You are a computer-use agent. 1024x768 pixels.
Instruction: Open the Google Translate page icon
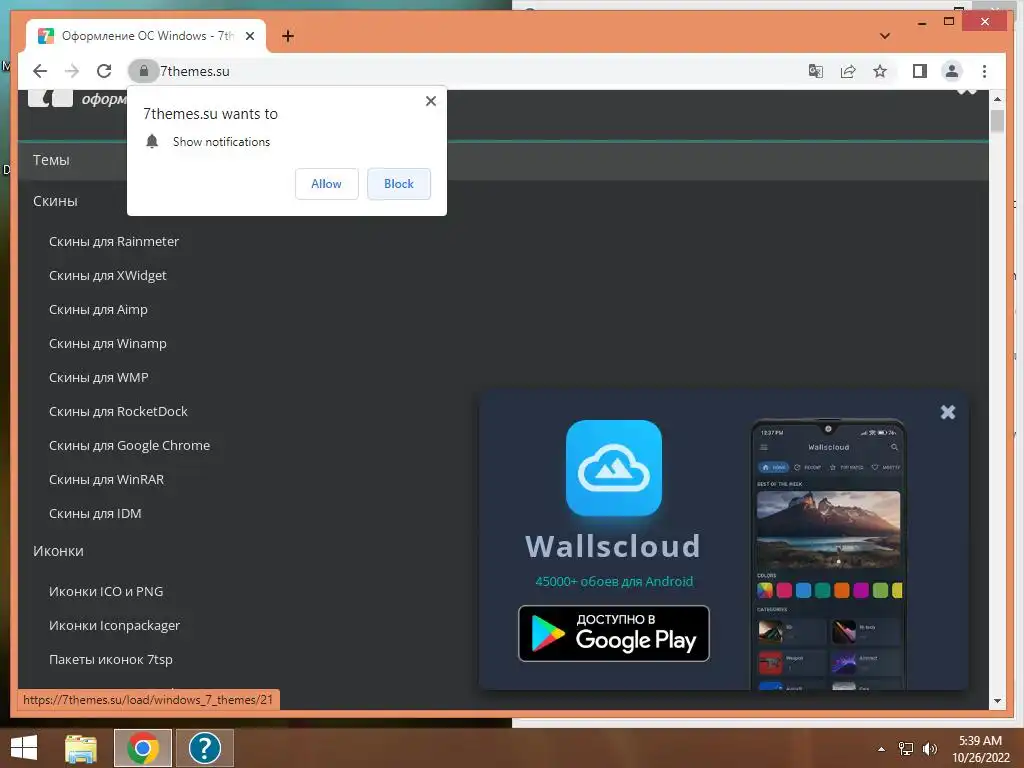pyautogui.click(x=816, y=71)
